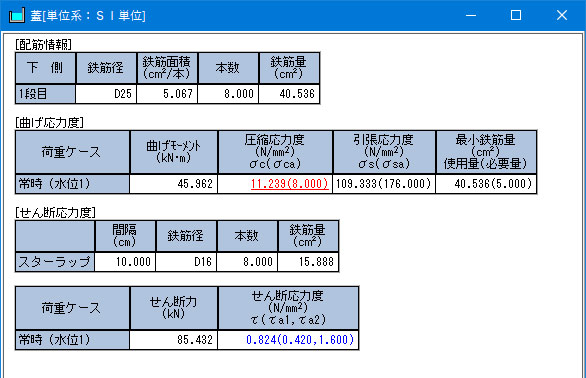
Task: Click the 曲げモーメント column header
Action: click(173, 152)
